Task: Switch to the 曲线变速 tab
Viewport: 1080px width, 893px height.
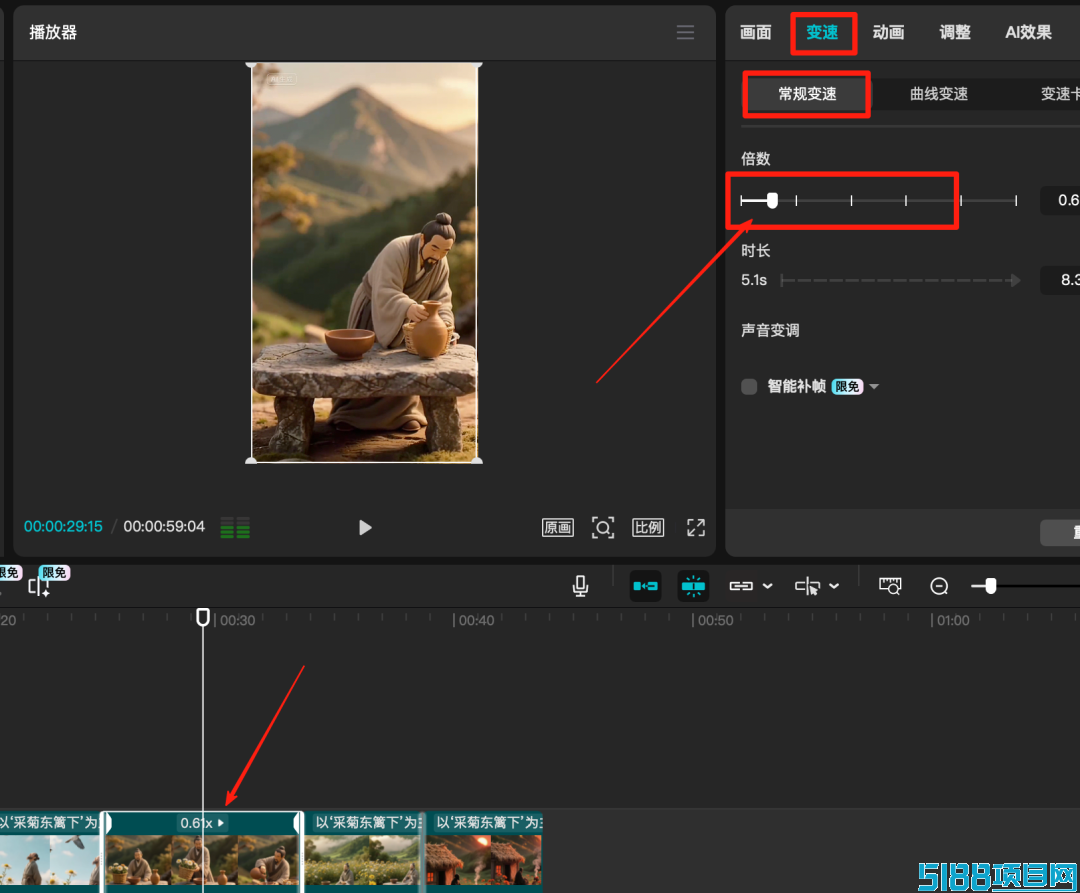Action: (x=938, y=94)
